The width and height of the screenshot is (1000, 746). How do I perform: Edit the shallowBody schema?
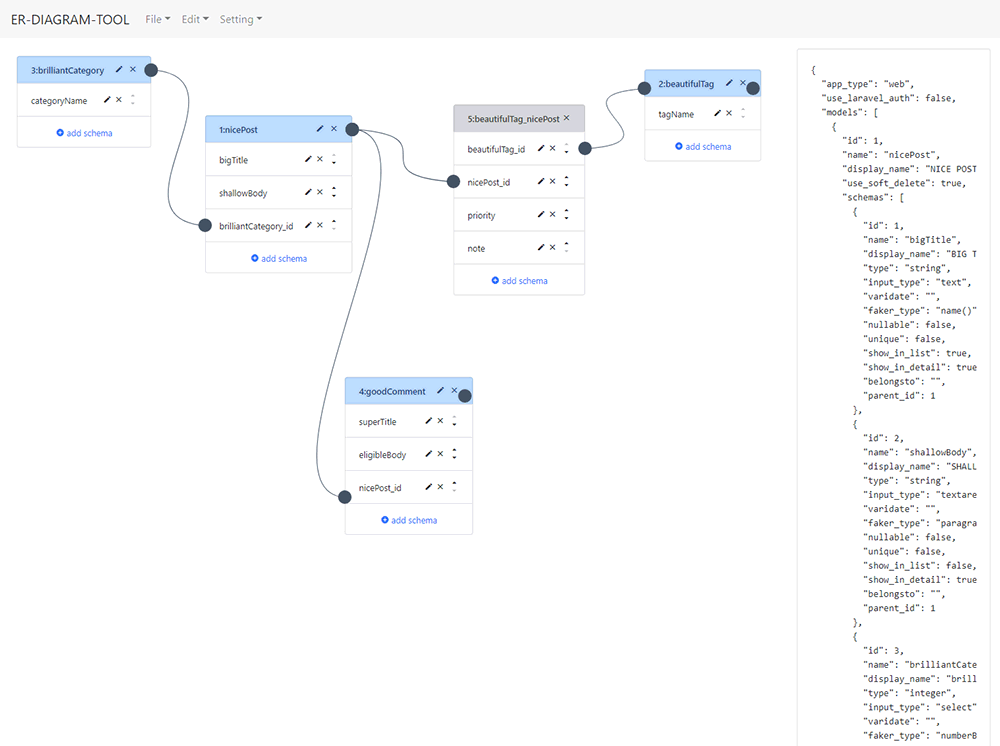[x=308, y=192]
